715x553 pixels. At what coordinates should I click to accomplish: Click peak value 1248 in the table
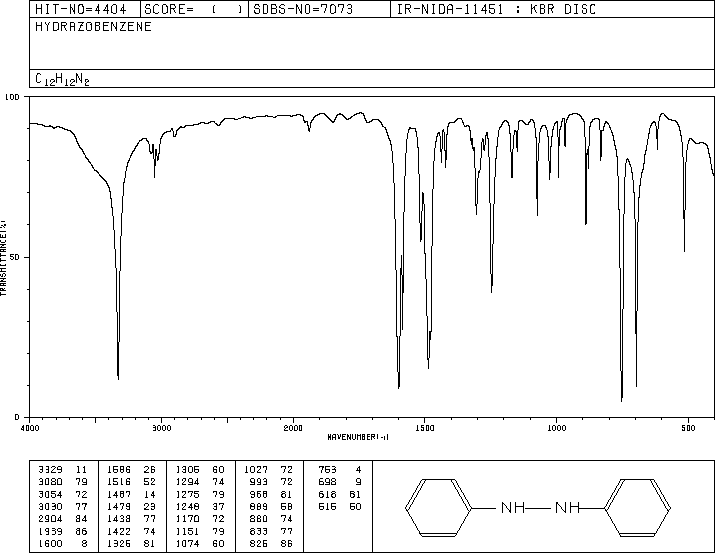point(187,507)
